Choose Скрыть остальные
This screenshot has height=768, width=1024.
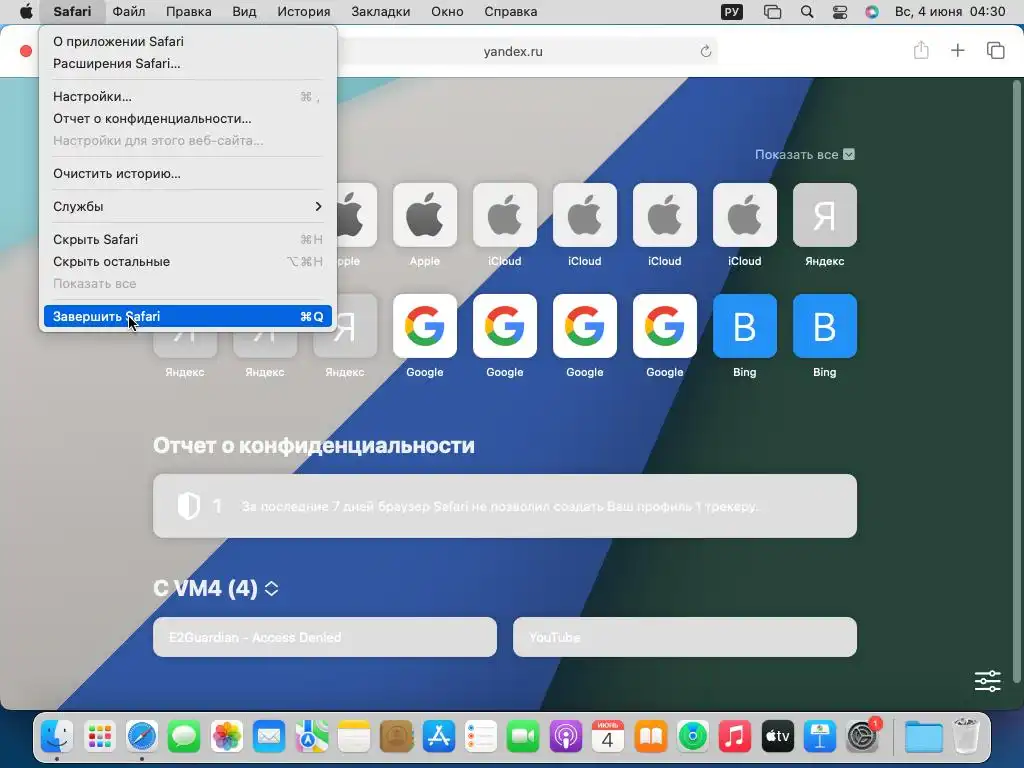click(x=188, y=262)
